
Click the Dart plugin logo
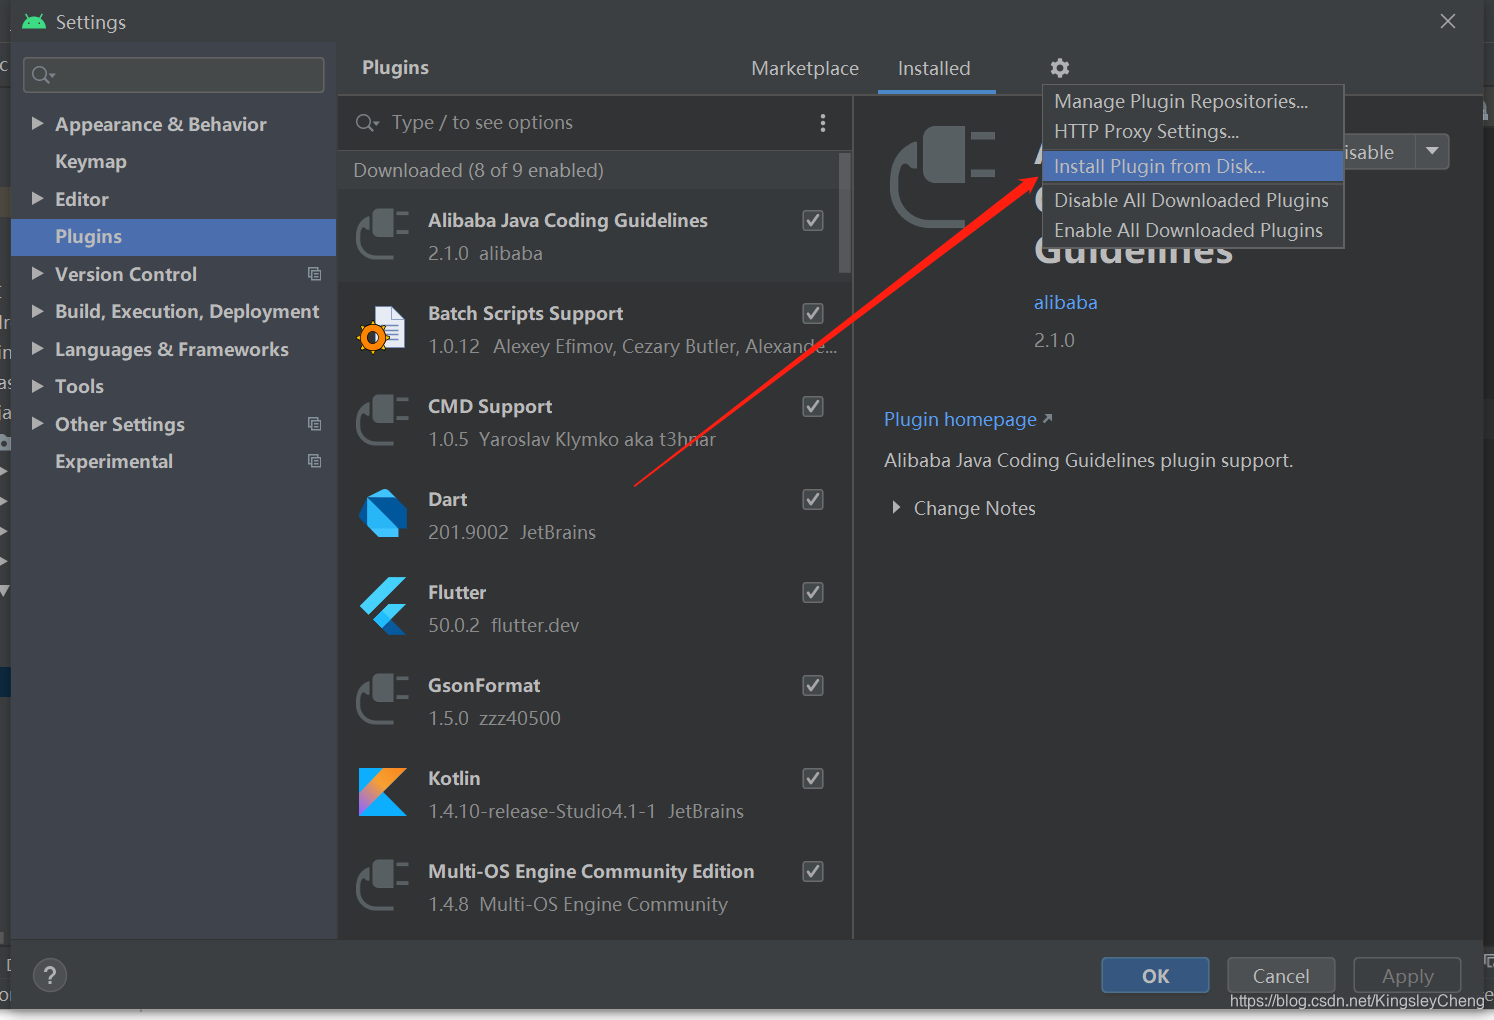382,514
